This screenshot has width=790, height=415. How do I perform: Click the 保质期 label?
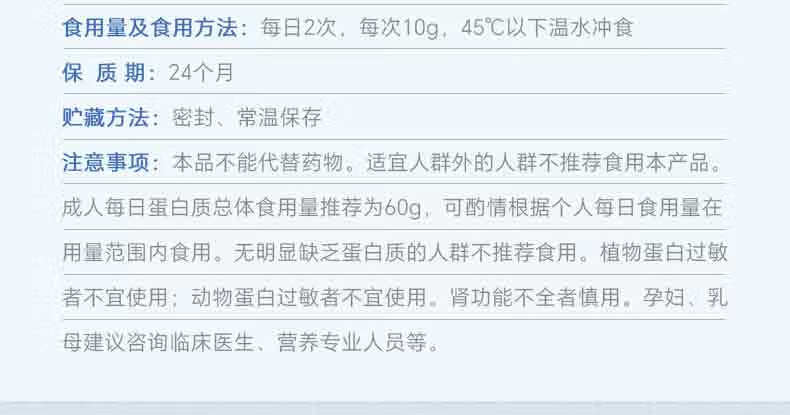(103, 73)
